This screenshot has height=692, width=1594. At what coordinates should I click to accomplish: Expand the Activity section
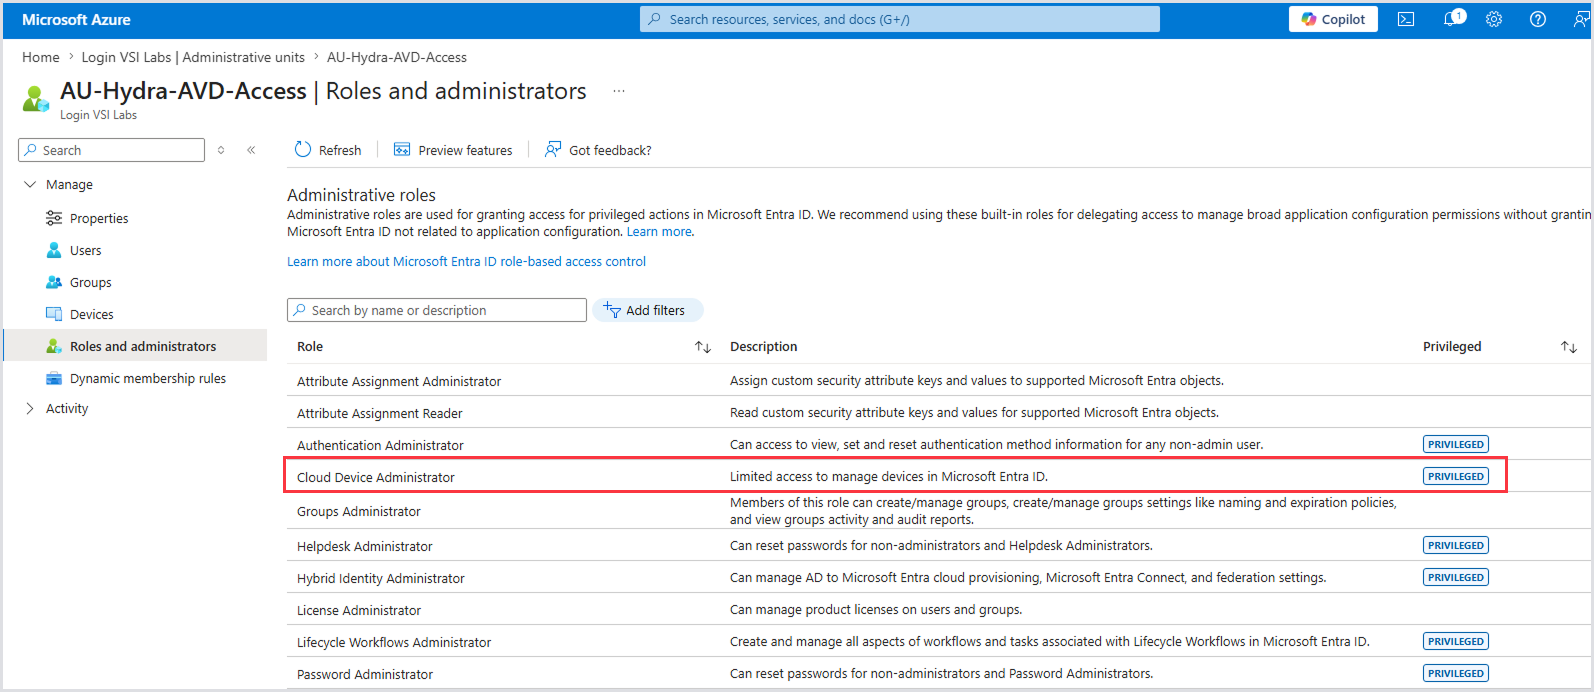pyautogui.click(x=30, y=408)
